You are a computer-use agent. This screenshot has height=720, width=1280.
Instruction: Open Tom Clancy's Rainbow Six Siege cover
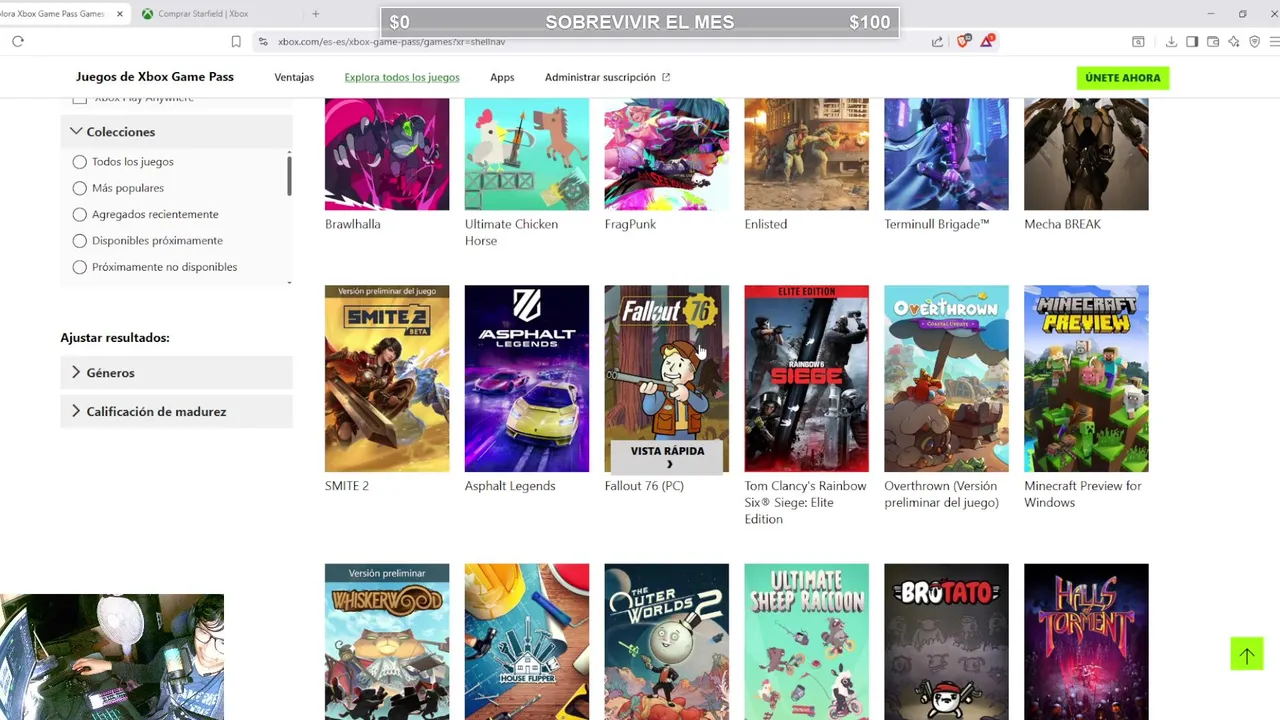(x=807, y=378)
